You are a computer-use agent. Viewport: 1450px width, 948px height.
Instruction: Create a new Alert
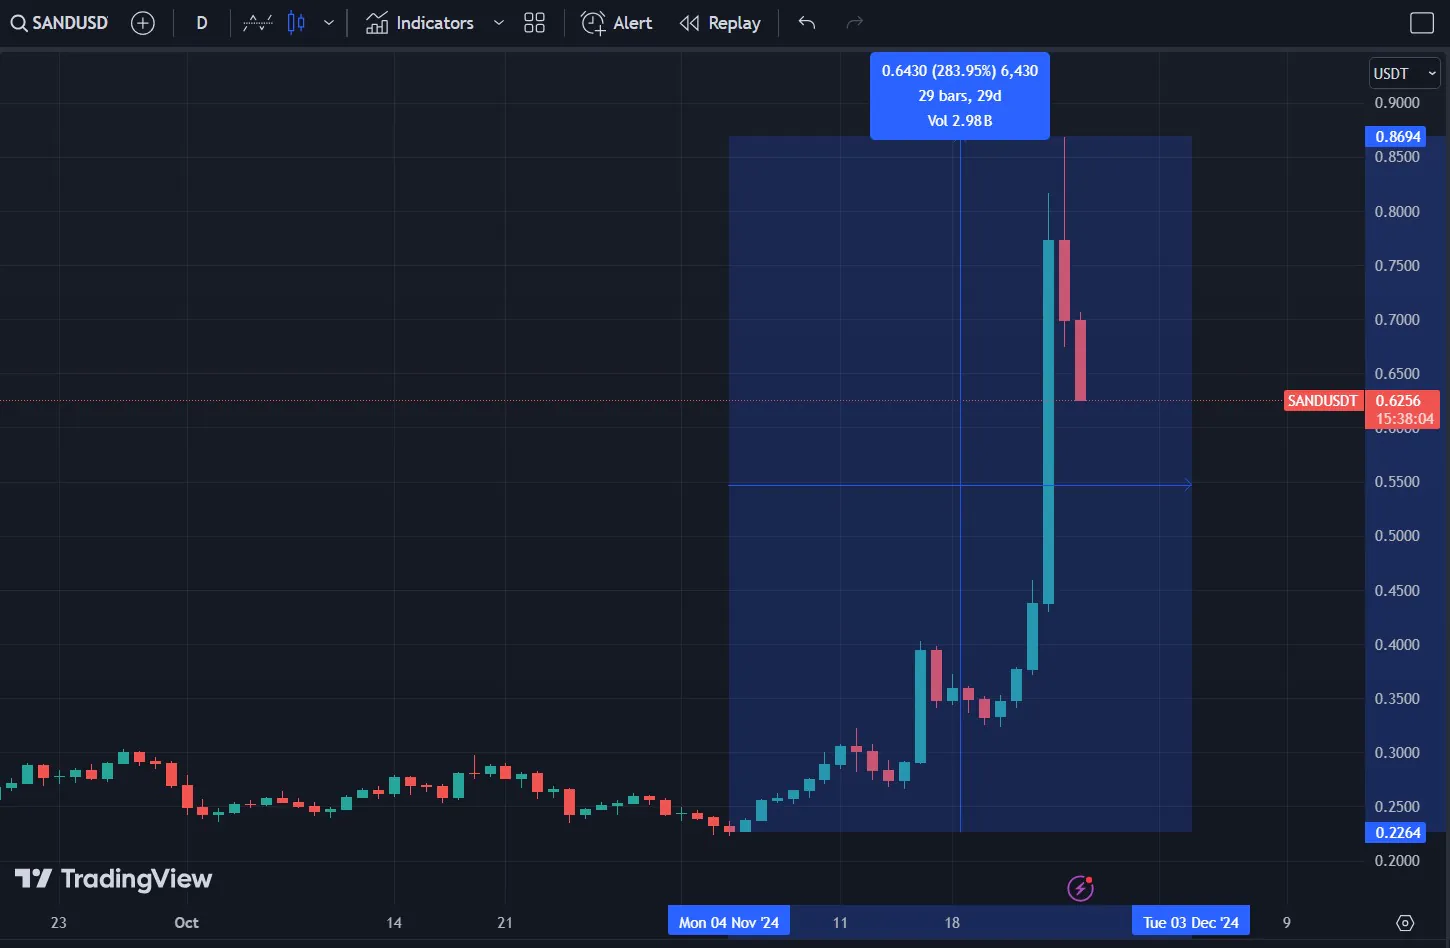(617, 22)
